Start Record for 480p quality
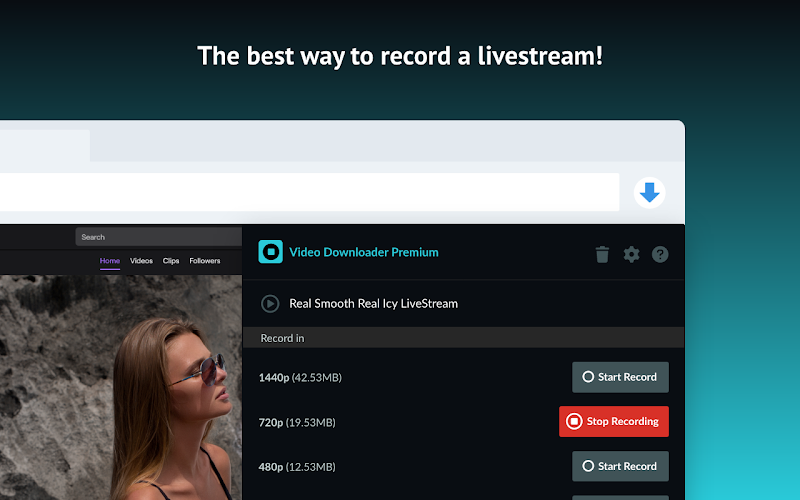Image resolution: width=800 pixels, height=500 pixels. [620, 466]
